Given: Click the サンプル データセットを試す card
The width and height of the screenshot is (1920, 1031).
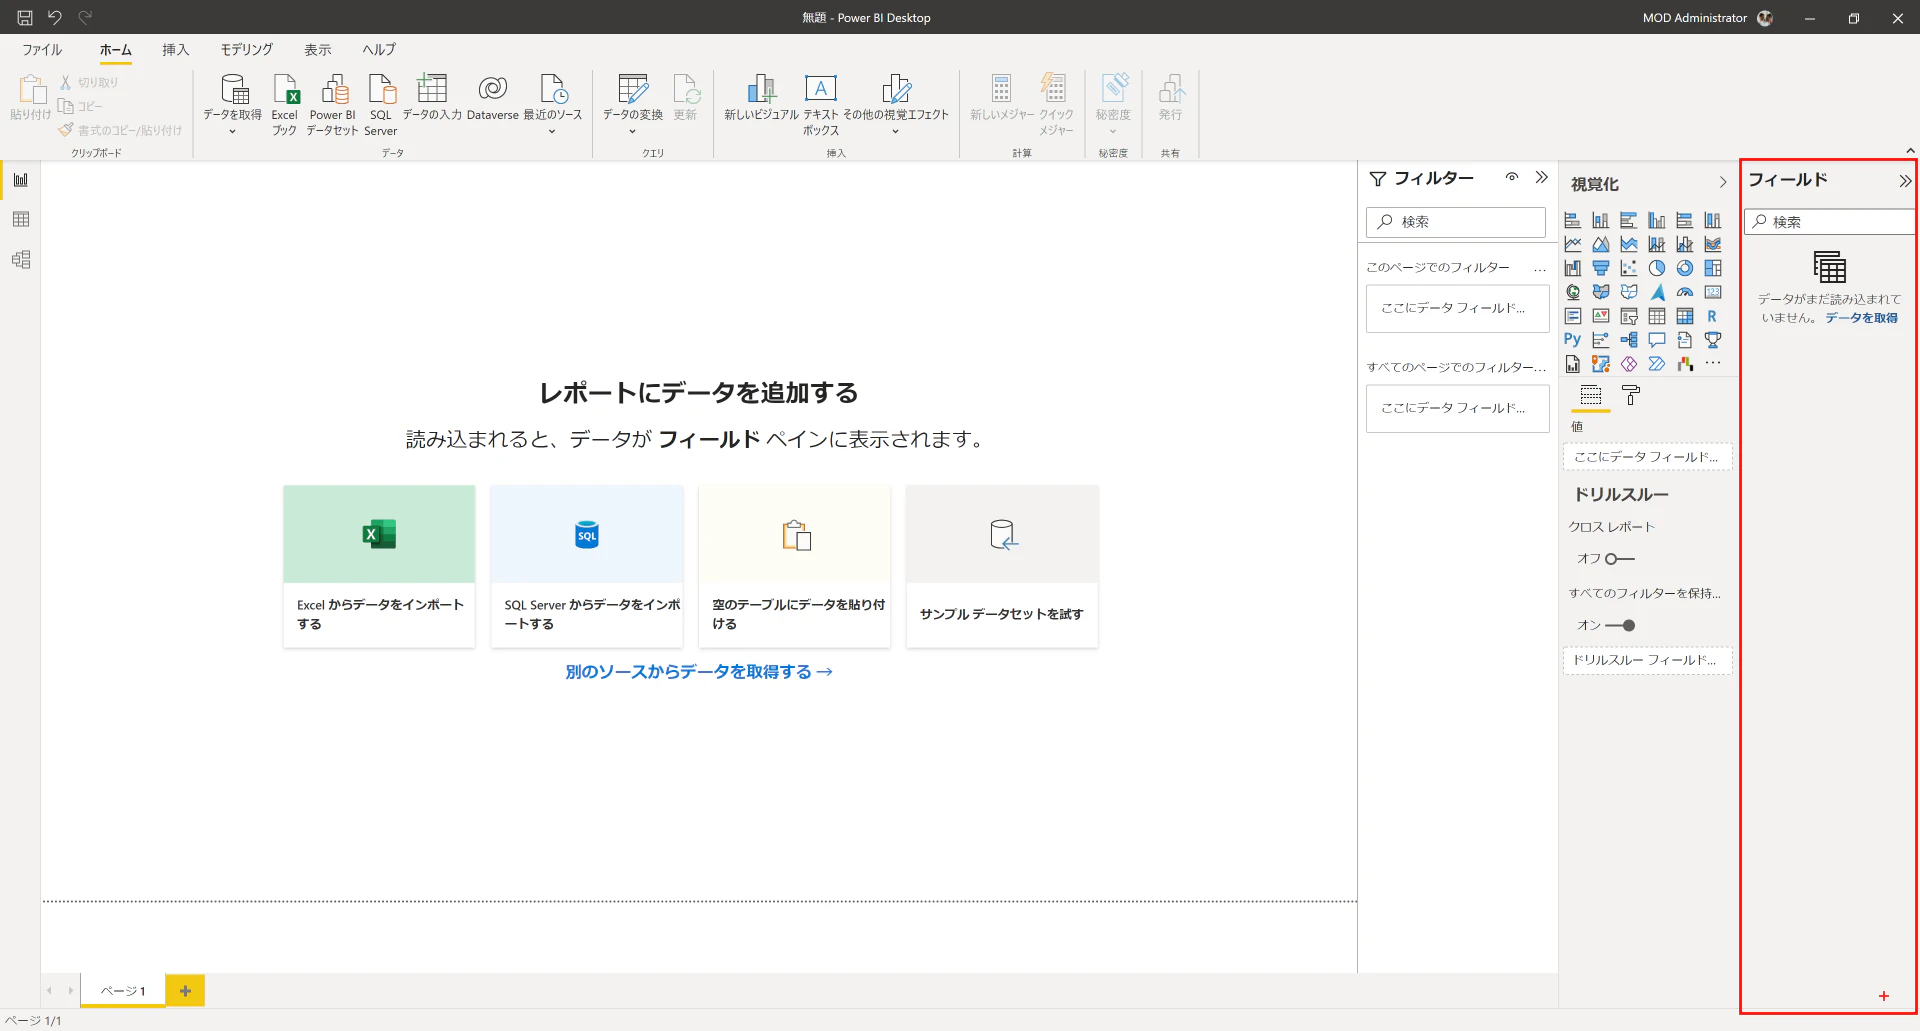Looking at the screenshot, I should click(x=1002, y=566).
